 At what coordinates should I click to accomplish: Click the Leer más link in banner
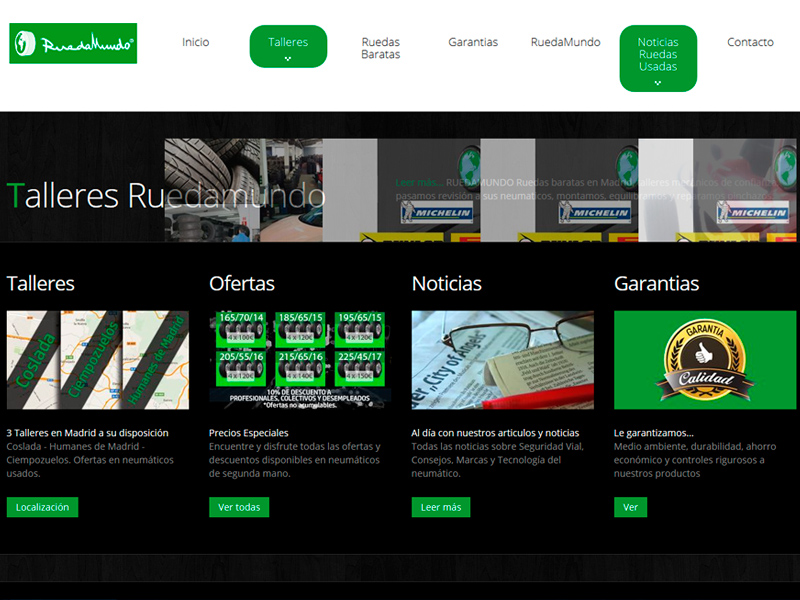coord(418,183)
